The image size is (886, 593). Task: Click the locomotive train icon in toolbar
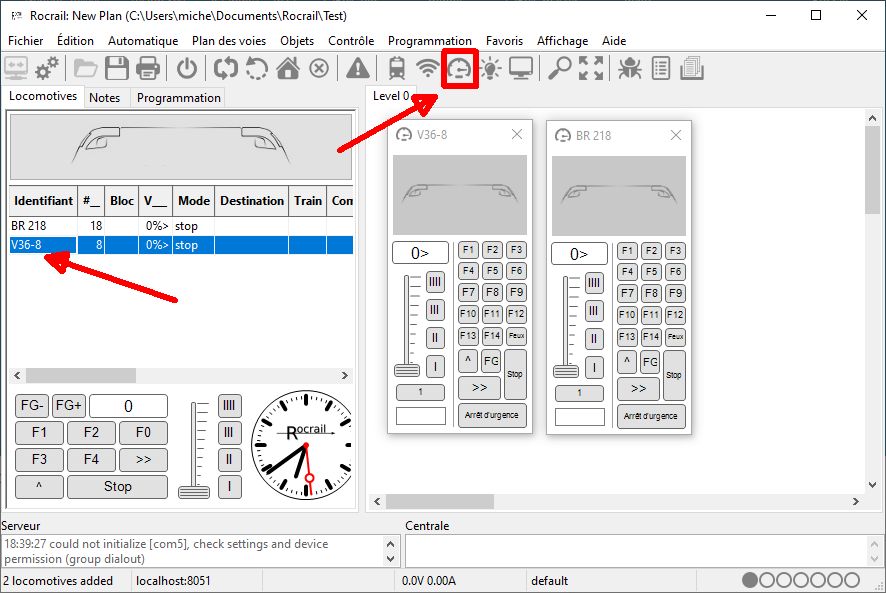pyautogui.click(x=397, y=68)
